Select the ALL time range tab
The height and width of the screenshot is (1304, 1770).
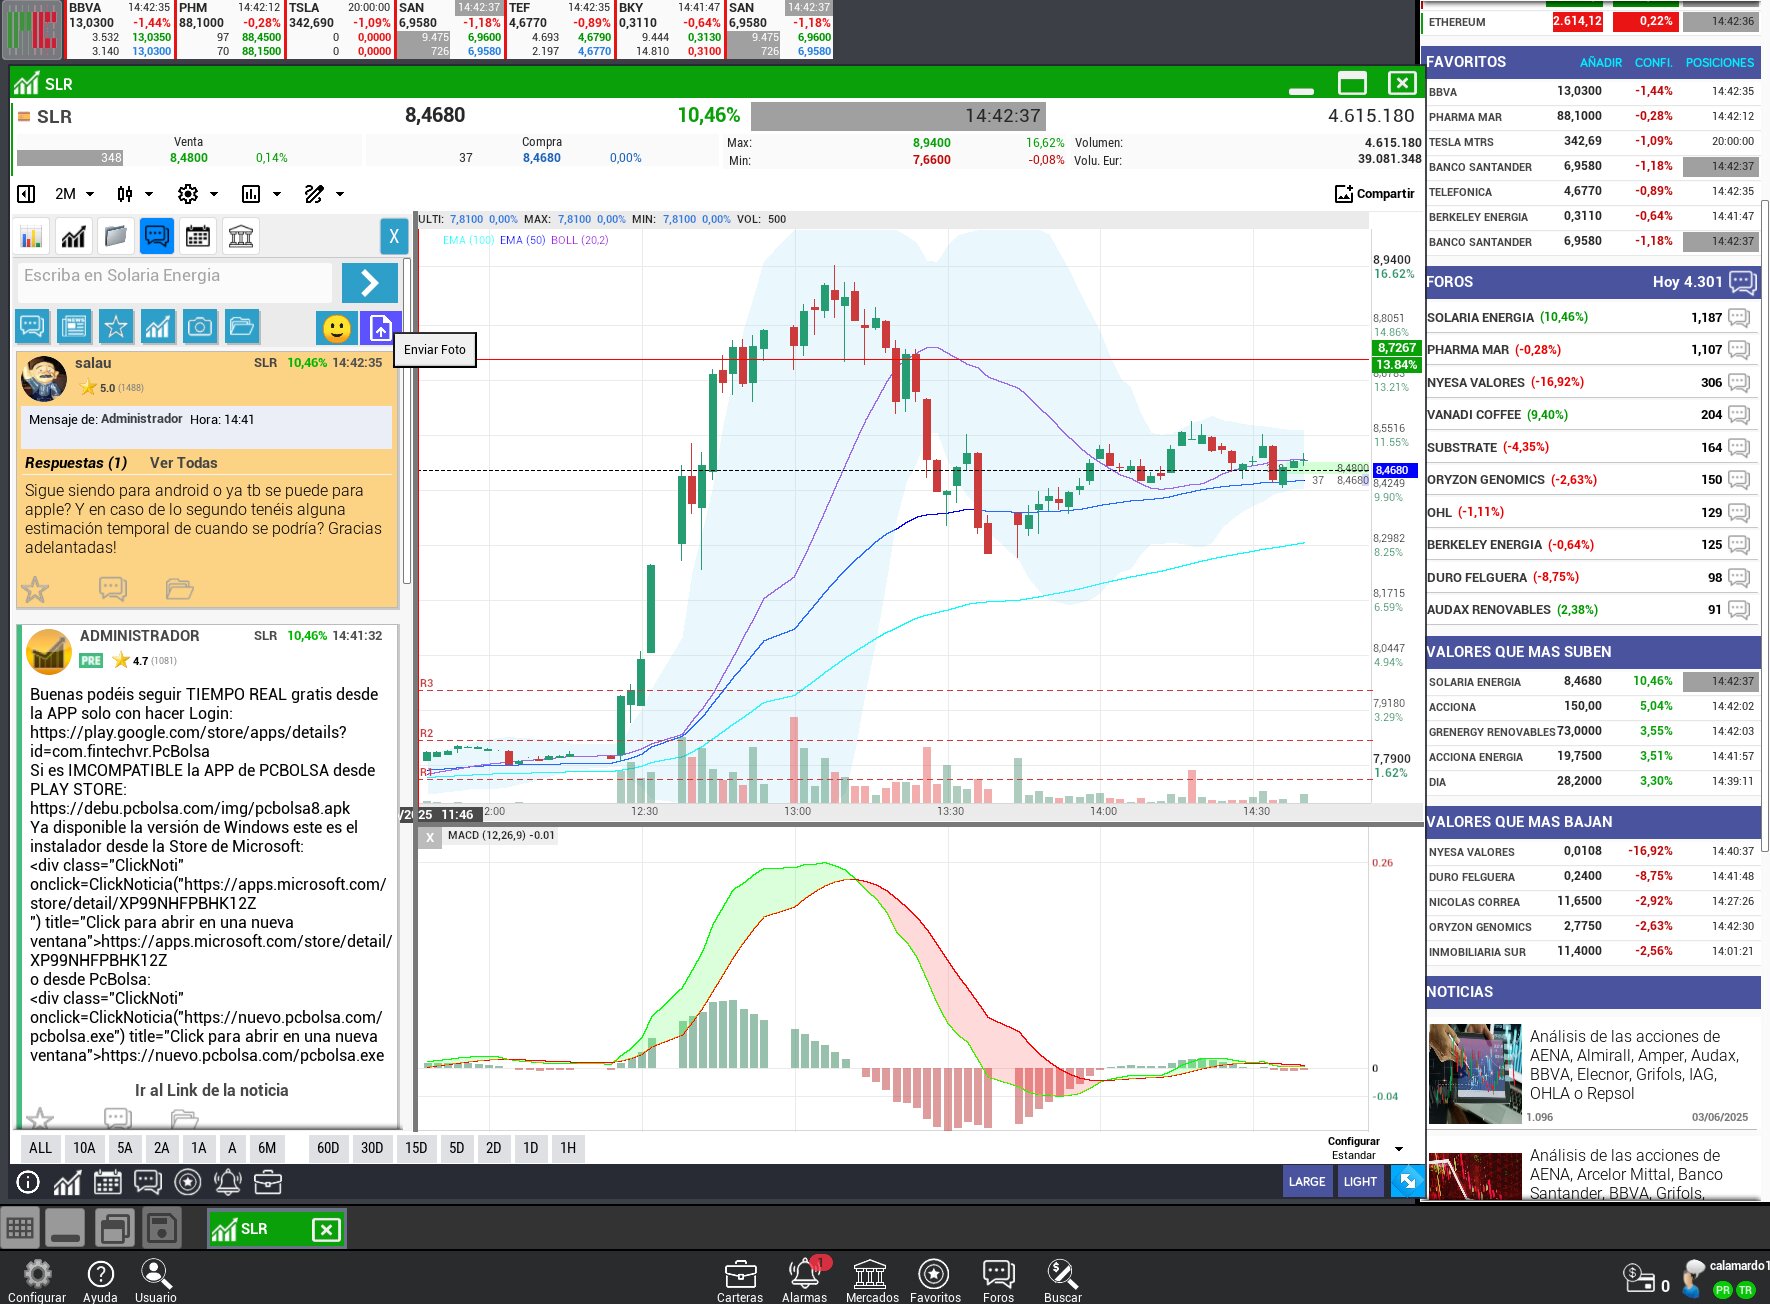40,1148
